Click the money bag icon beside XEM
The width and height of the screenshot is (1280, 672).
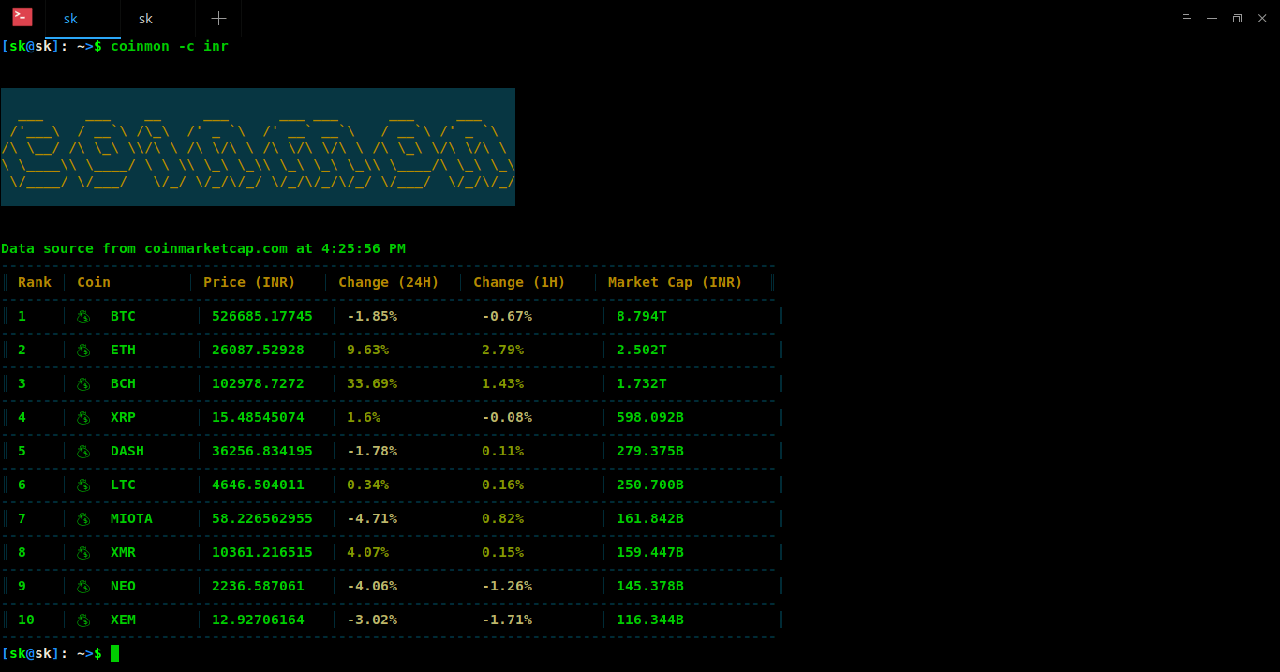tap(84, 620)
